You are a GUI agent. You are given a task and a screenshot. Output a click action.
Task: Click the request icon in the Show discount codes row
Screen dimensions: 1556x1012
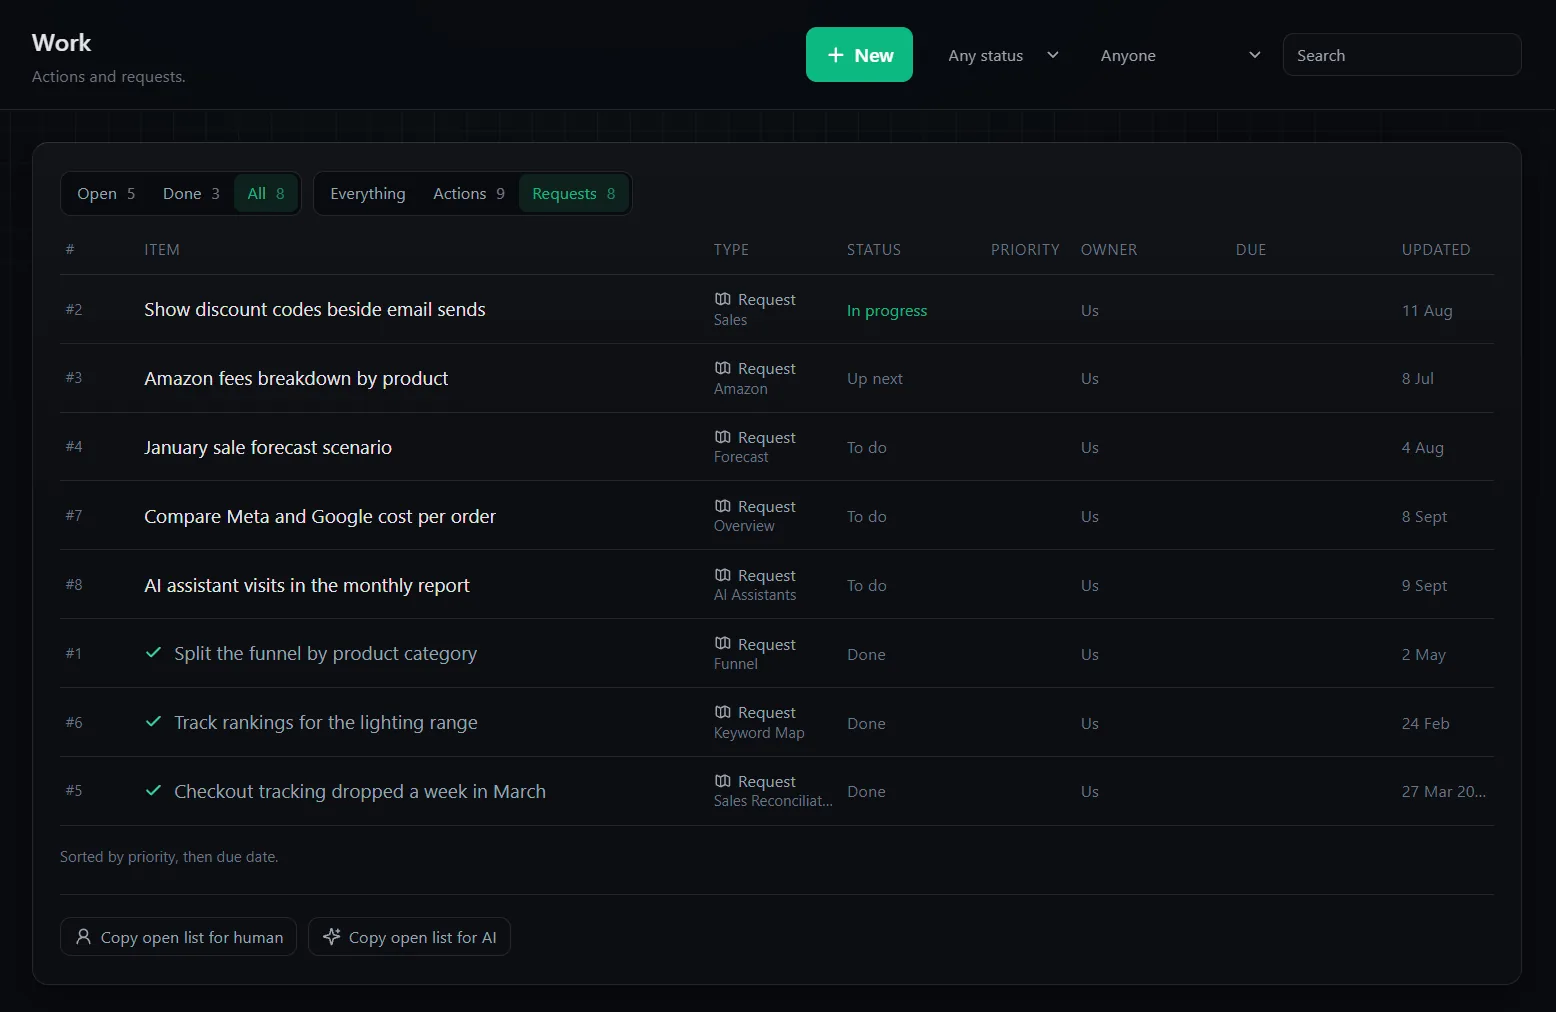(722, 299)
